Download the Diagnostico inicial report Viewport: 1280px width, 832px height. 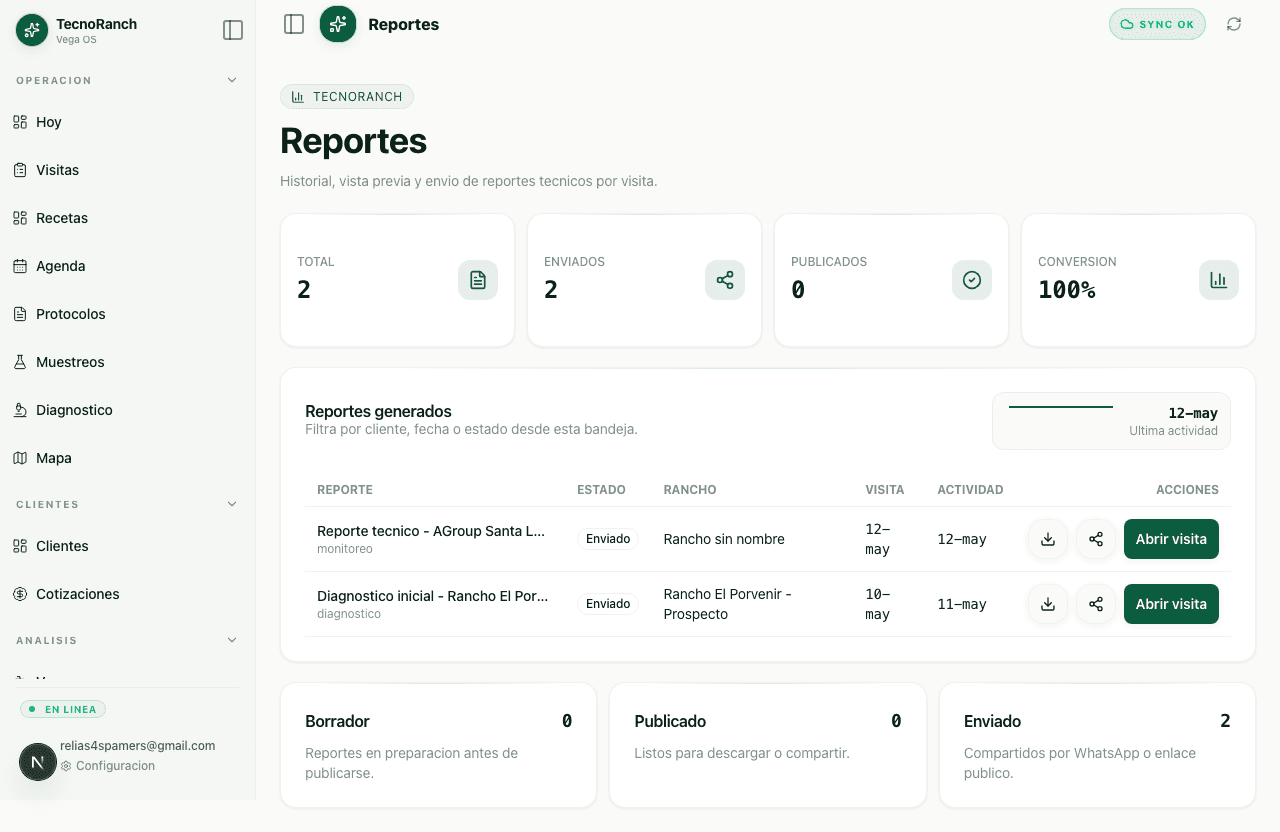(x=1048, y=604)
